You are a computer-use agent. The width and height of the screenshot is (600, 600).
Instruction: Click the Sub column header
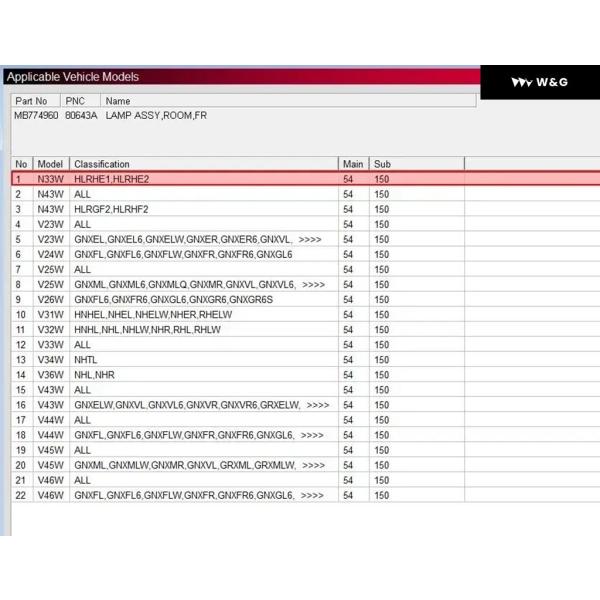coord(382,164)
